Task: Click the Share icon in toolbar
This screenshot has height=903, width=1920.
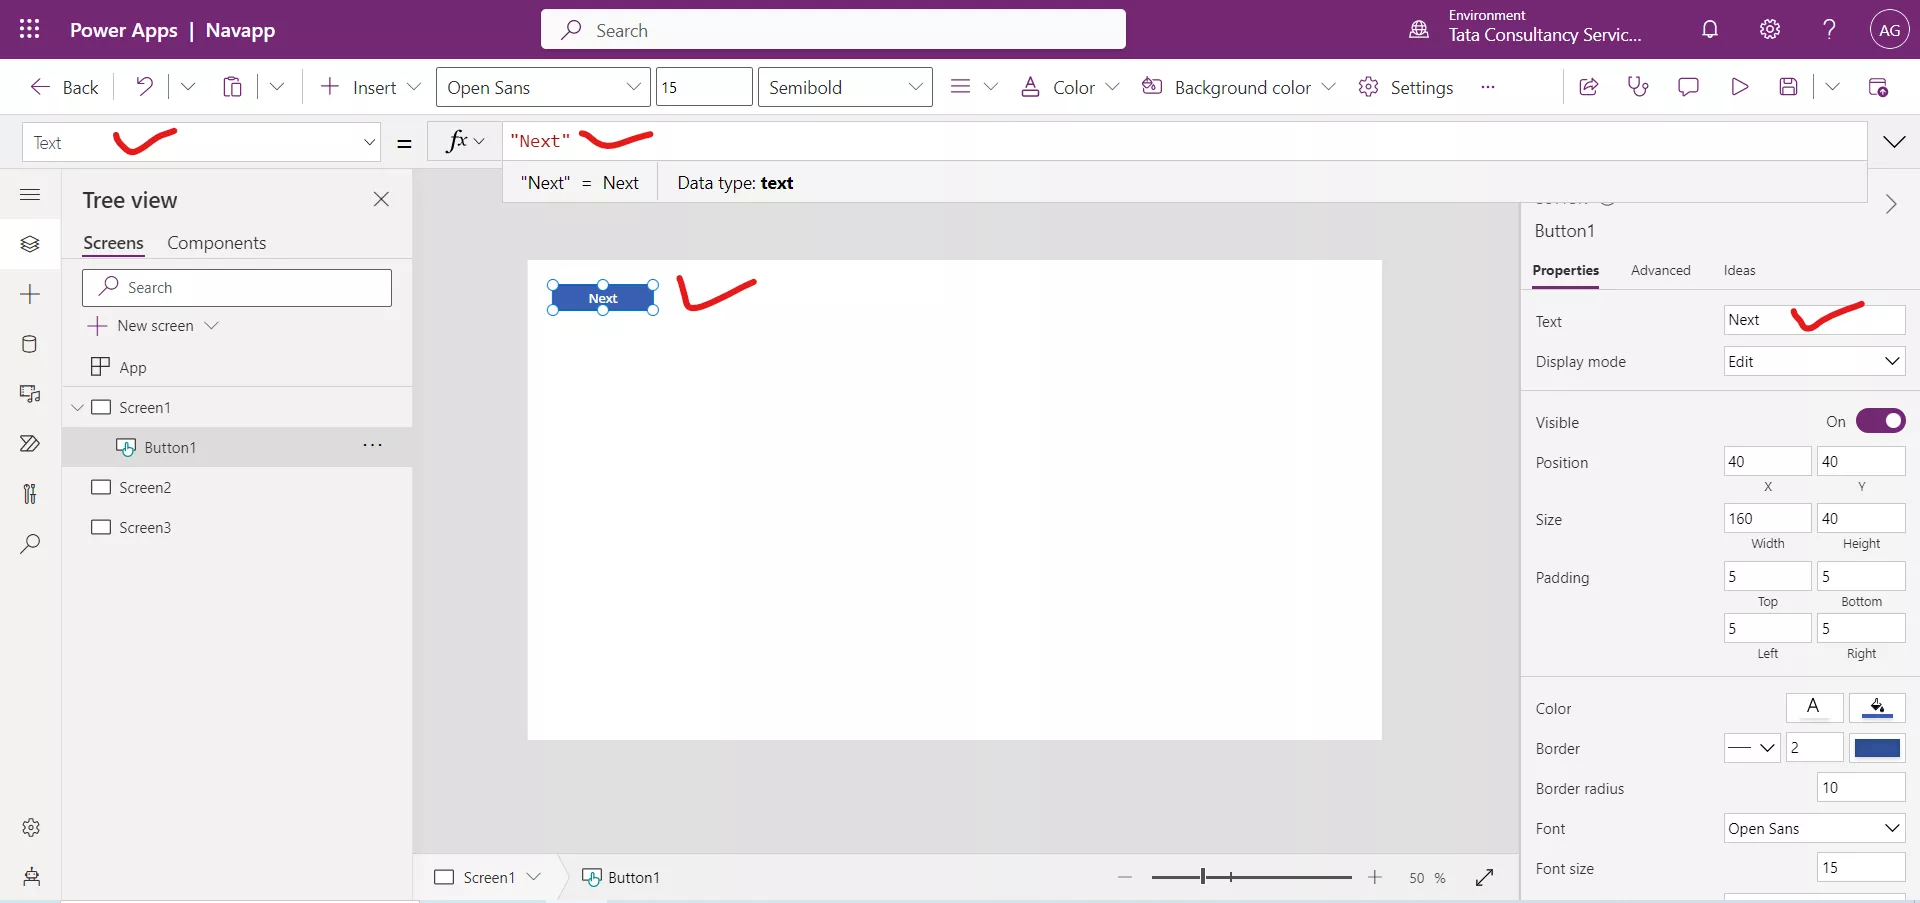Action: tap(1588, 87)
